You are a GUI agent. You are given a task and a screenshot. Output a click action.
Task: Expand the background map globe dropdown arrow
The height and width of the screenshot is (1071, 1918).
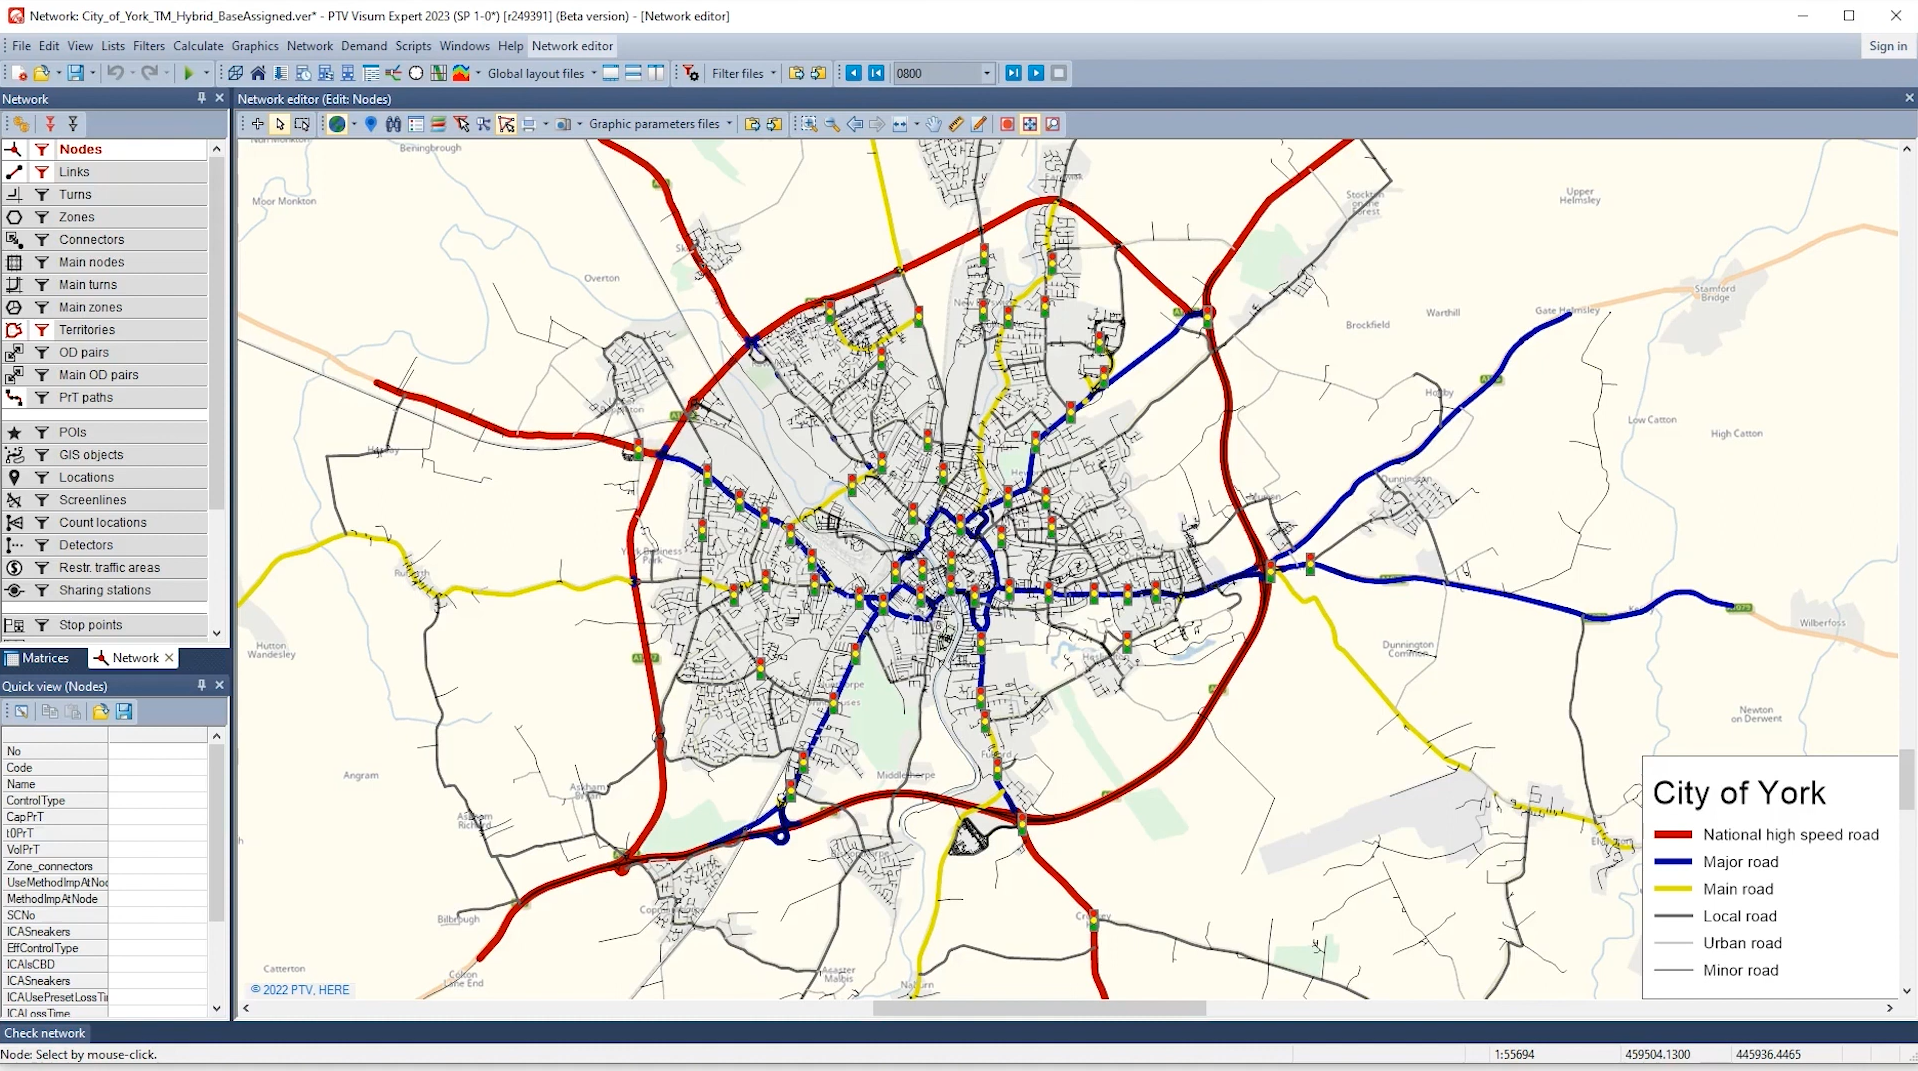tap(354, 124)
